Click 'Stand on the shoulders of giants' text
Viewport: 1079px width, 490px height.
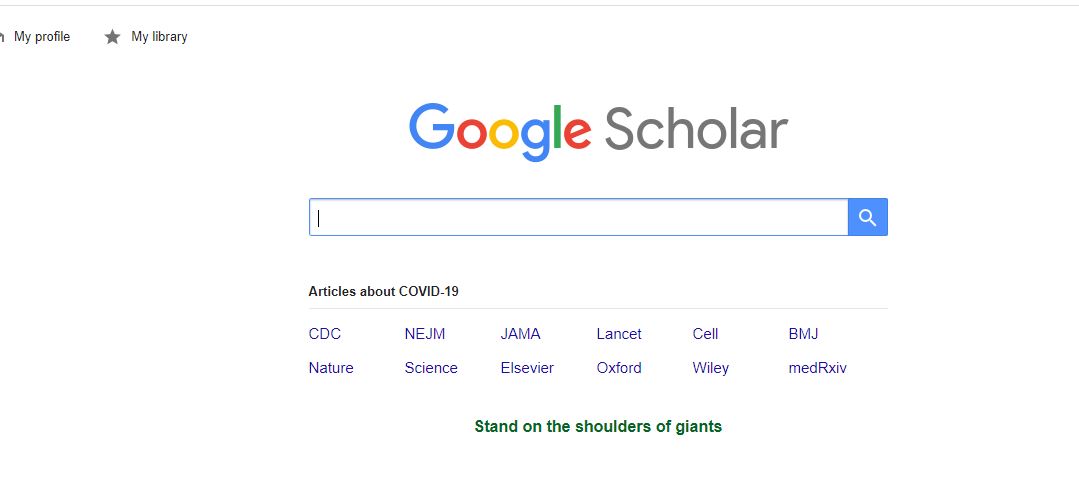(x=598, y=427)
